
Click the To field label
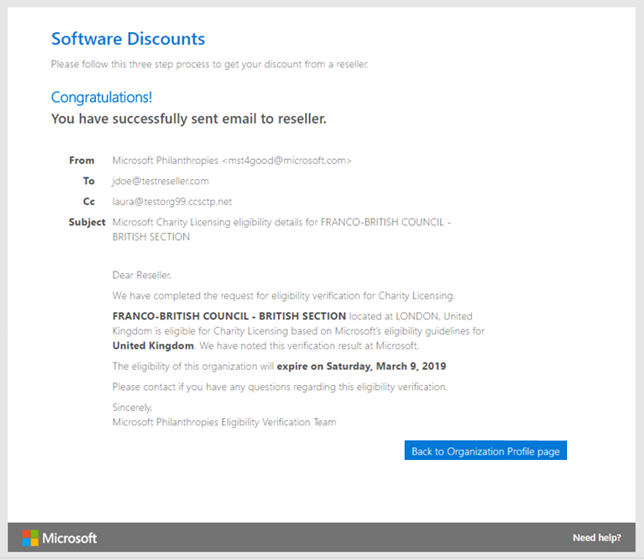(89, 181)
